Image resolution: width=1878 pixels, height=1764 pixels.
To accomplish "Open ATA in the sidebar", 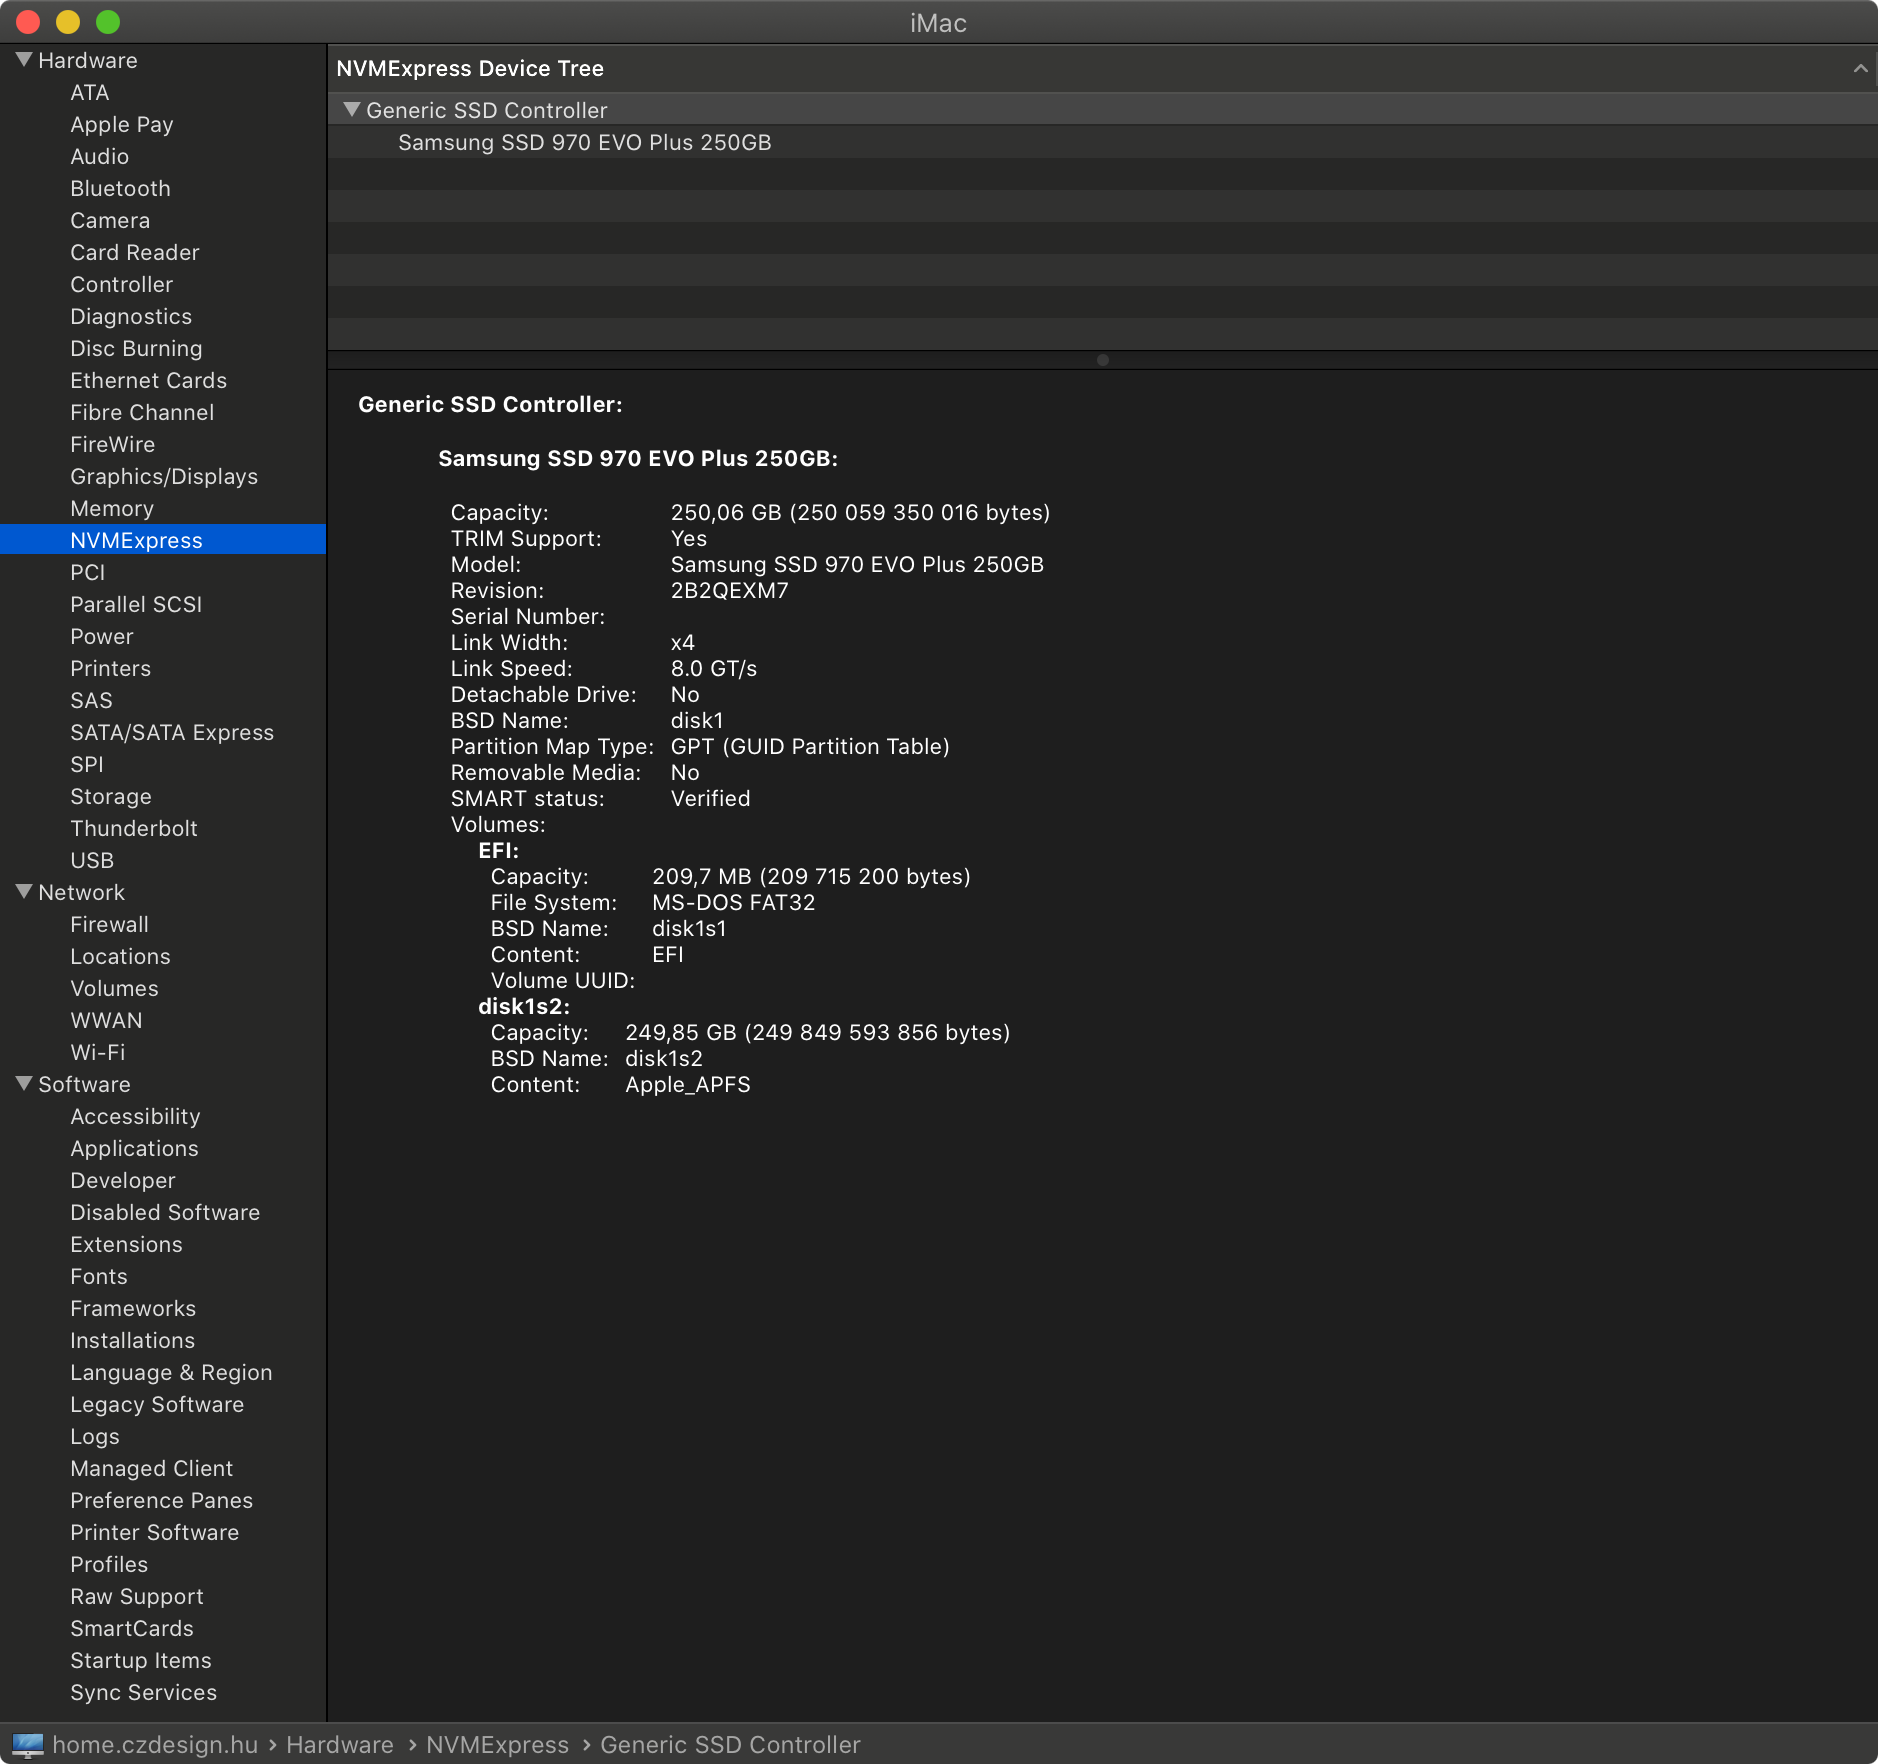I will [90, 92].
